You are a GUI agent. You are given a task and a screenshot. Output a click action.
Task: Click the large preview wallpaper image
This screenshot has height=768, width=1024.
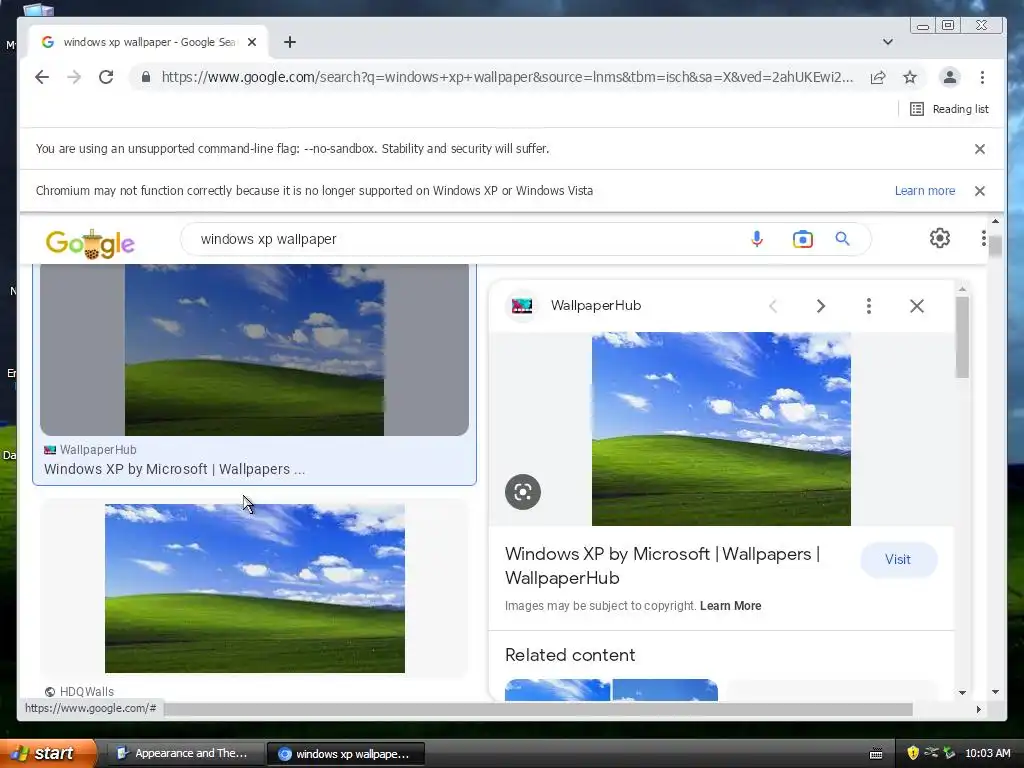(721, 429)
